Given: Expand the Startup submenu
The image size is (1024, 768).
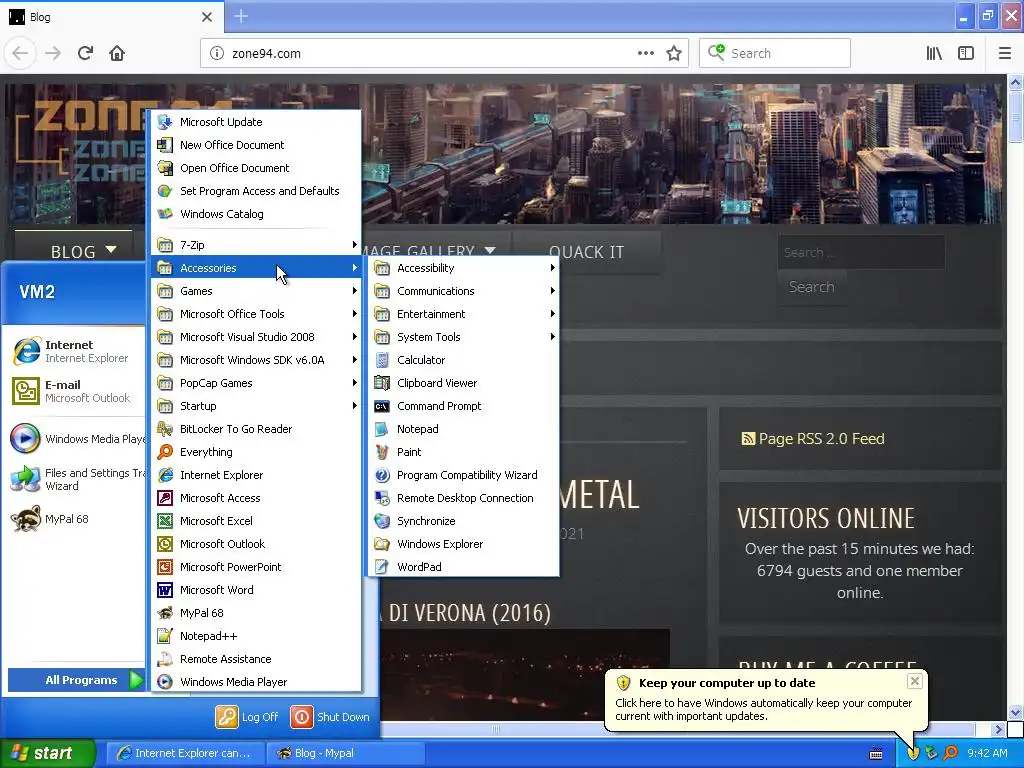Looking at the screenshot, I should [x=256, y=406].
